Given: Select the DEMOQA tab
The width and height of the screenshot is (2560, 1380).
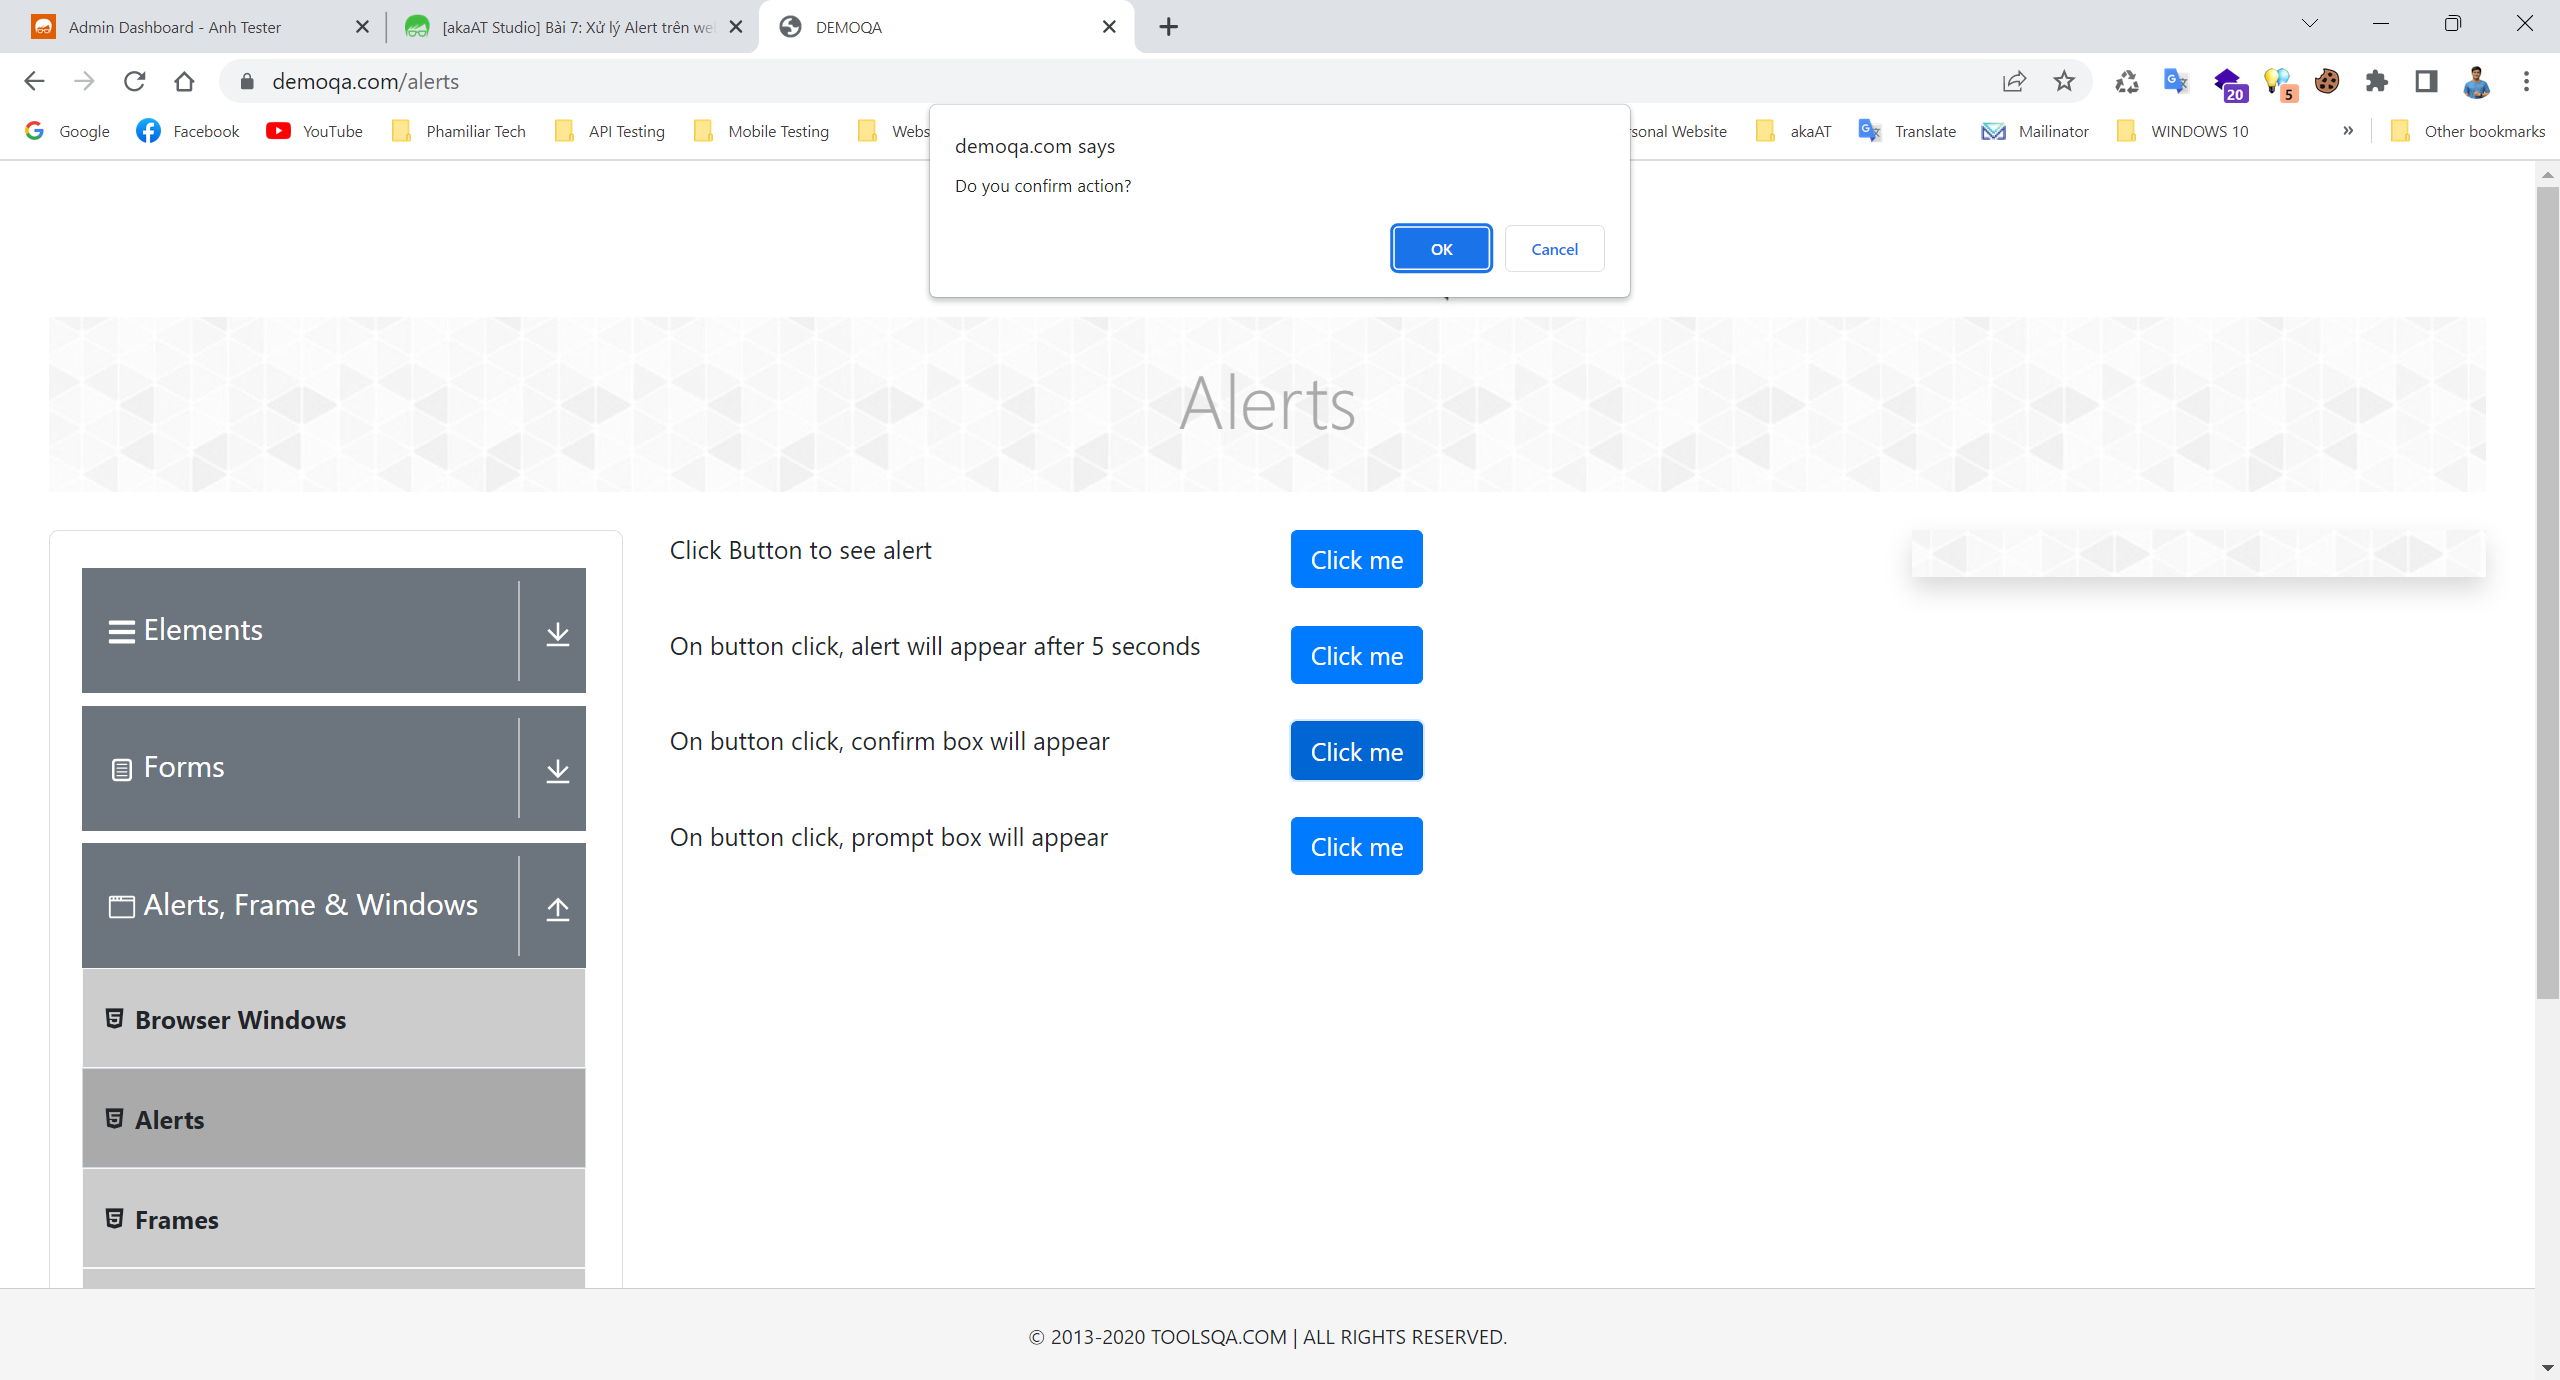Looking at the screenshot, I should tap(946, 27).
